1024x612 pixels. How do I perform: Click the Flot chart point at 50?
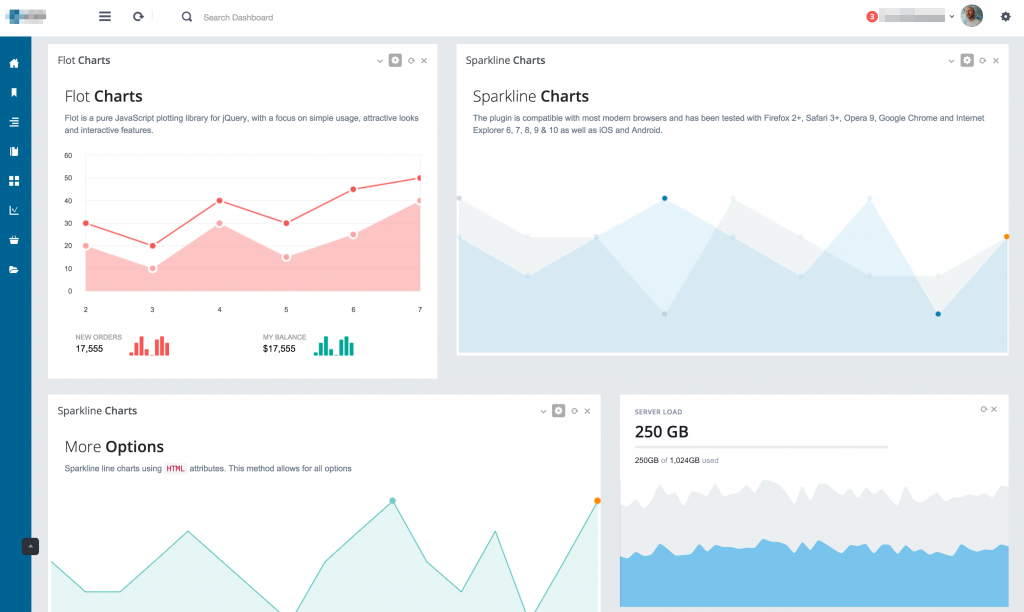(419, 178)
